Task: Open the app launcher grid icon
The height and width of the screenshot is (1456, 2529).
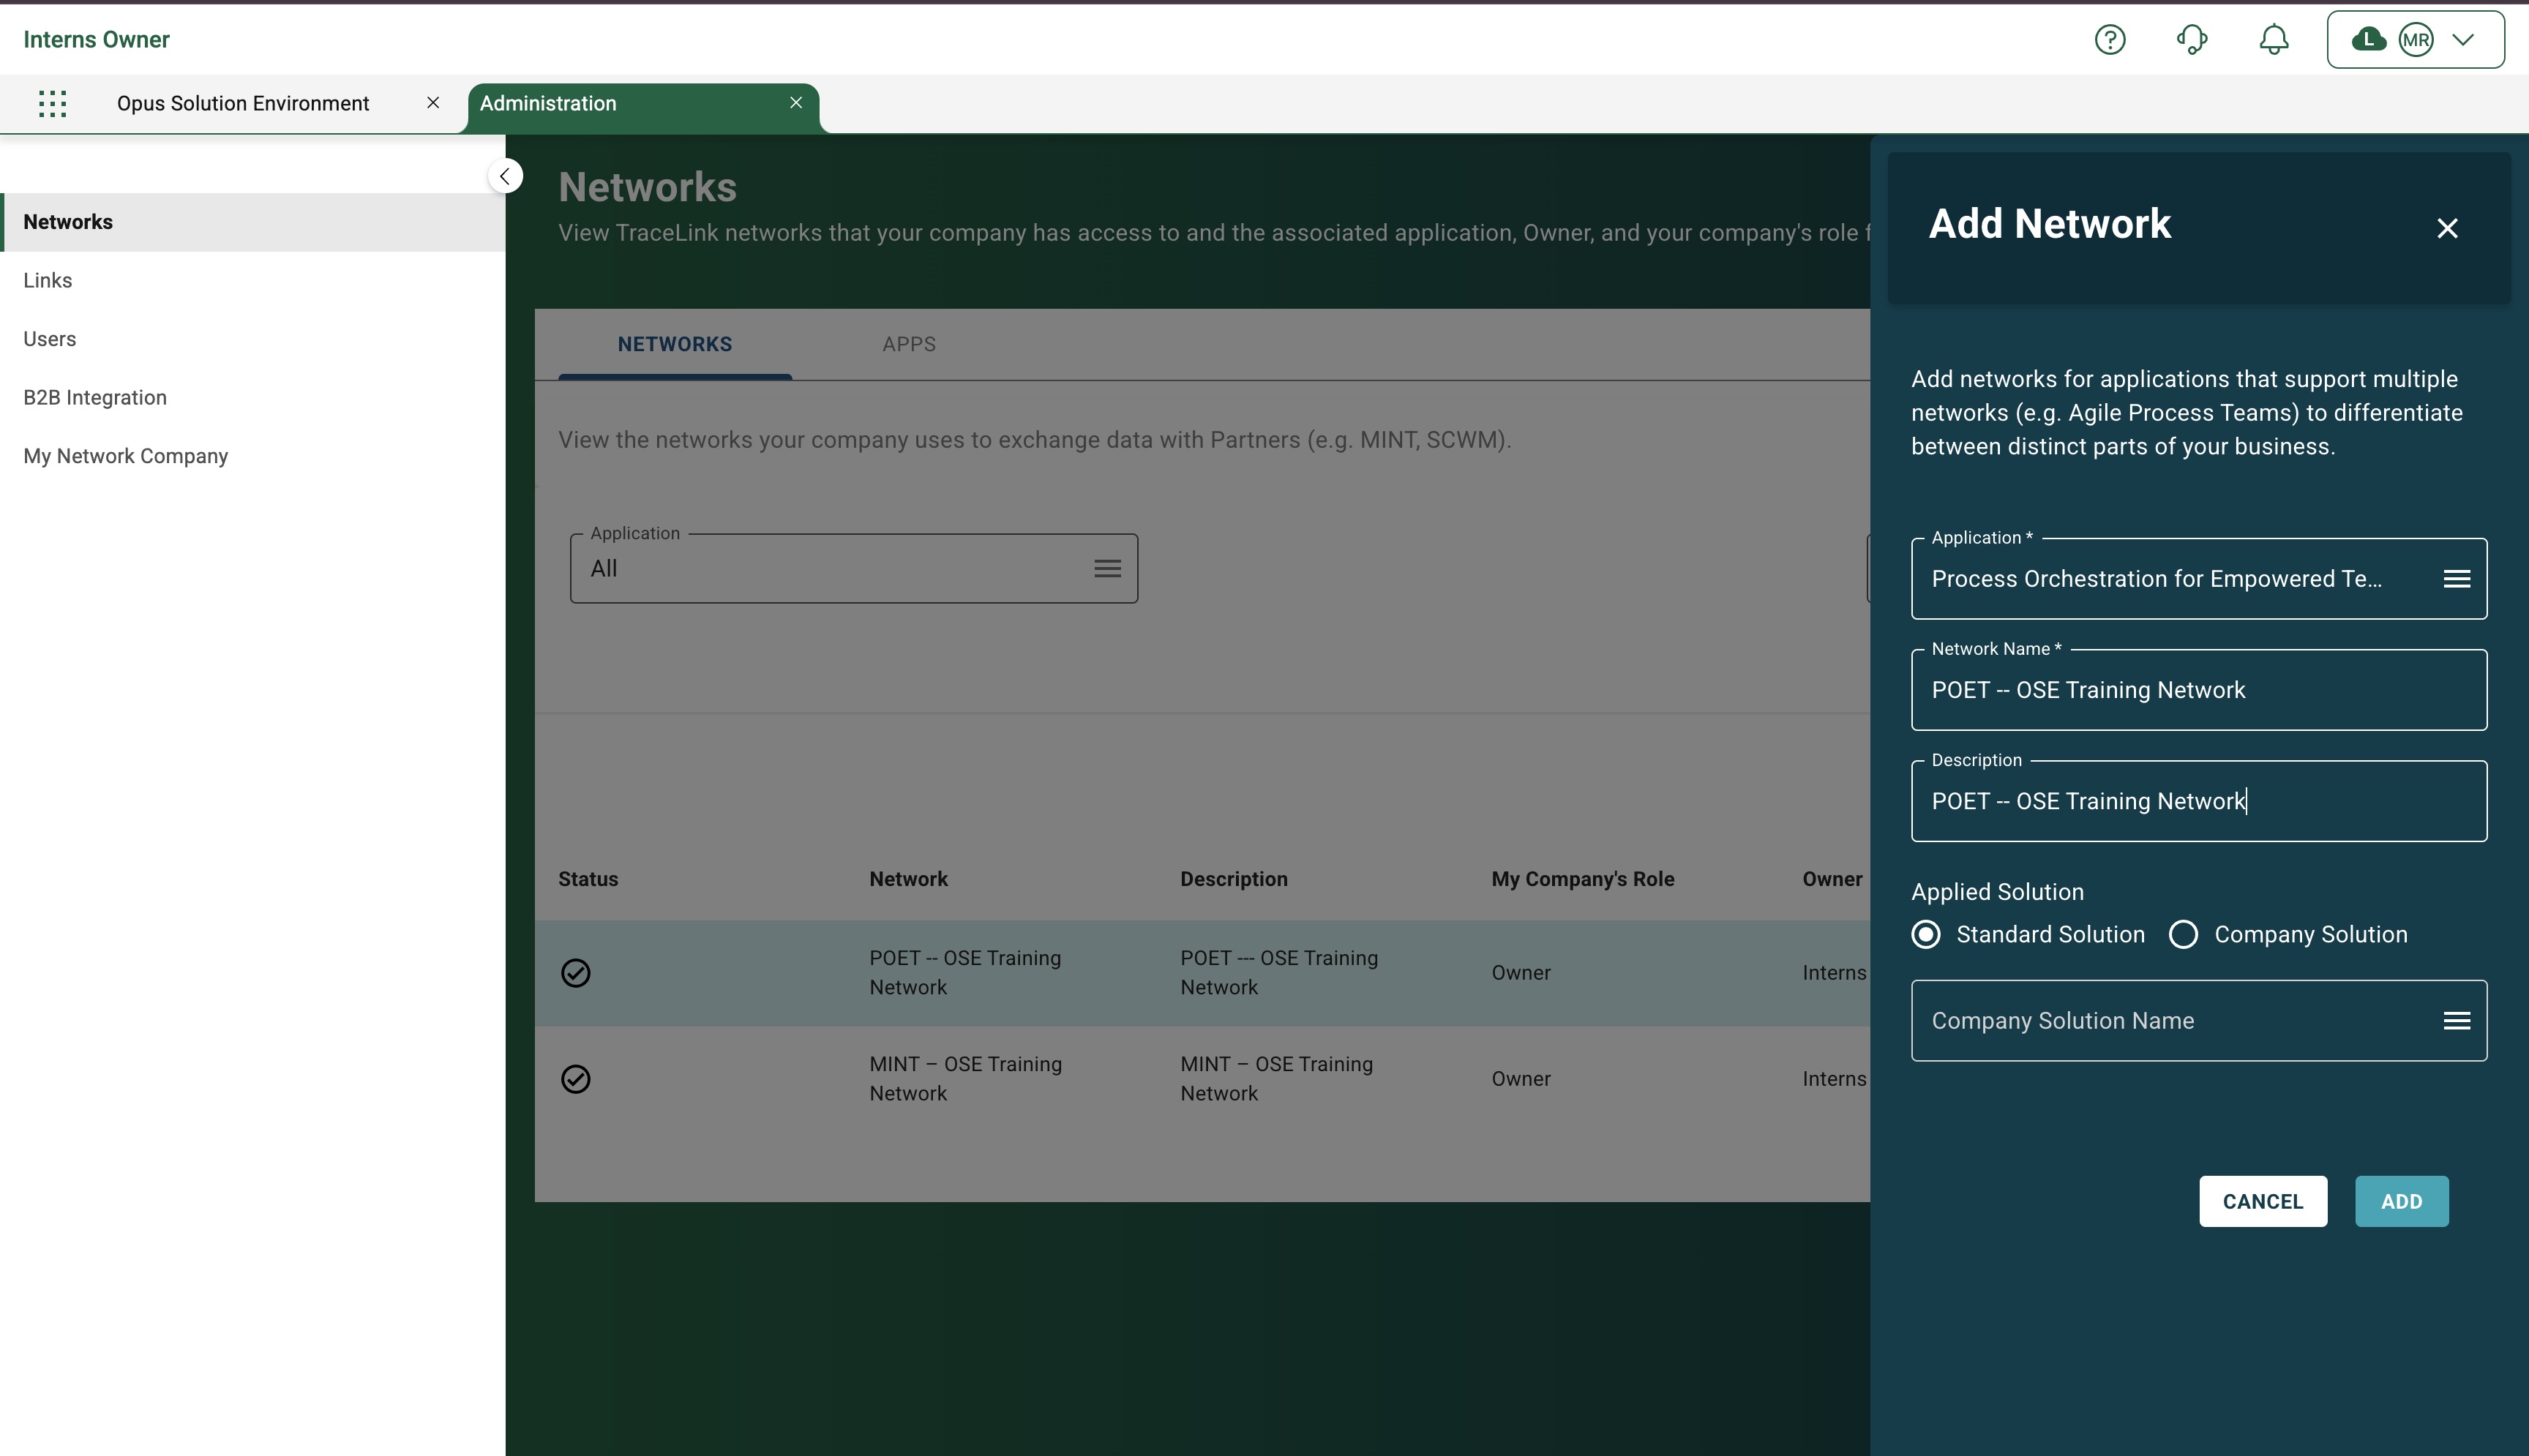Action: point(52,103)
